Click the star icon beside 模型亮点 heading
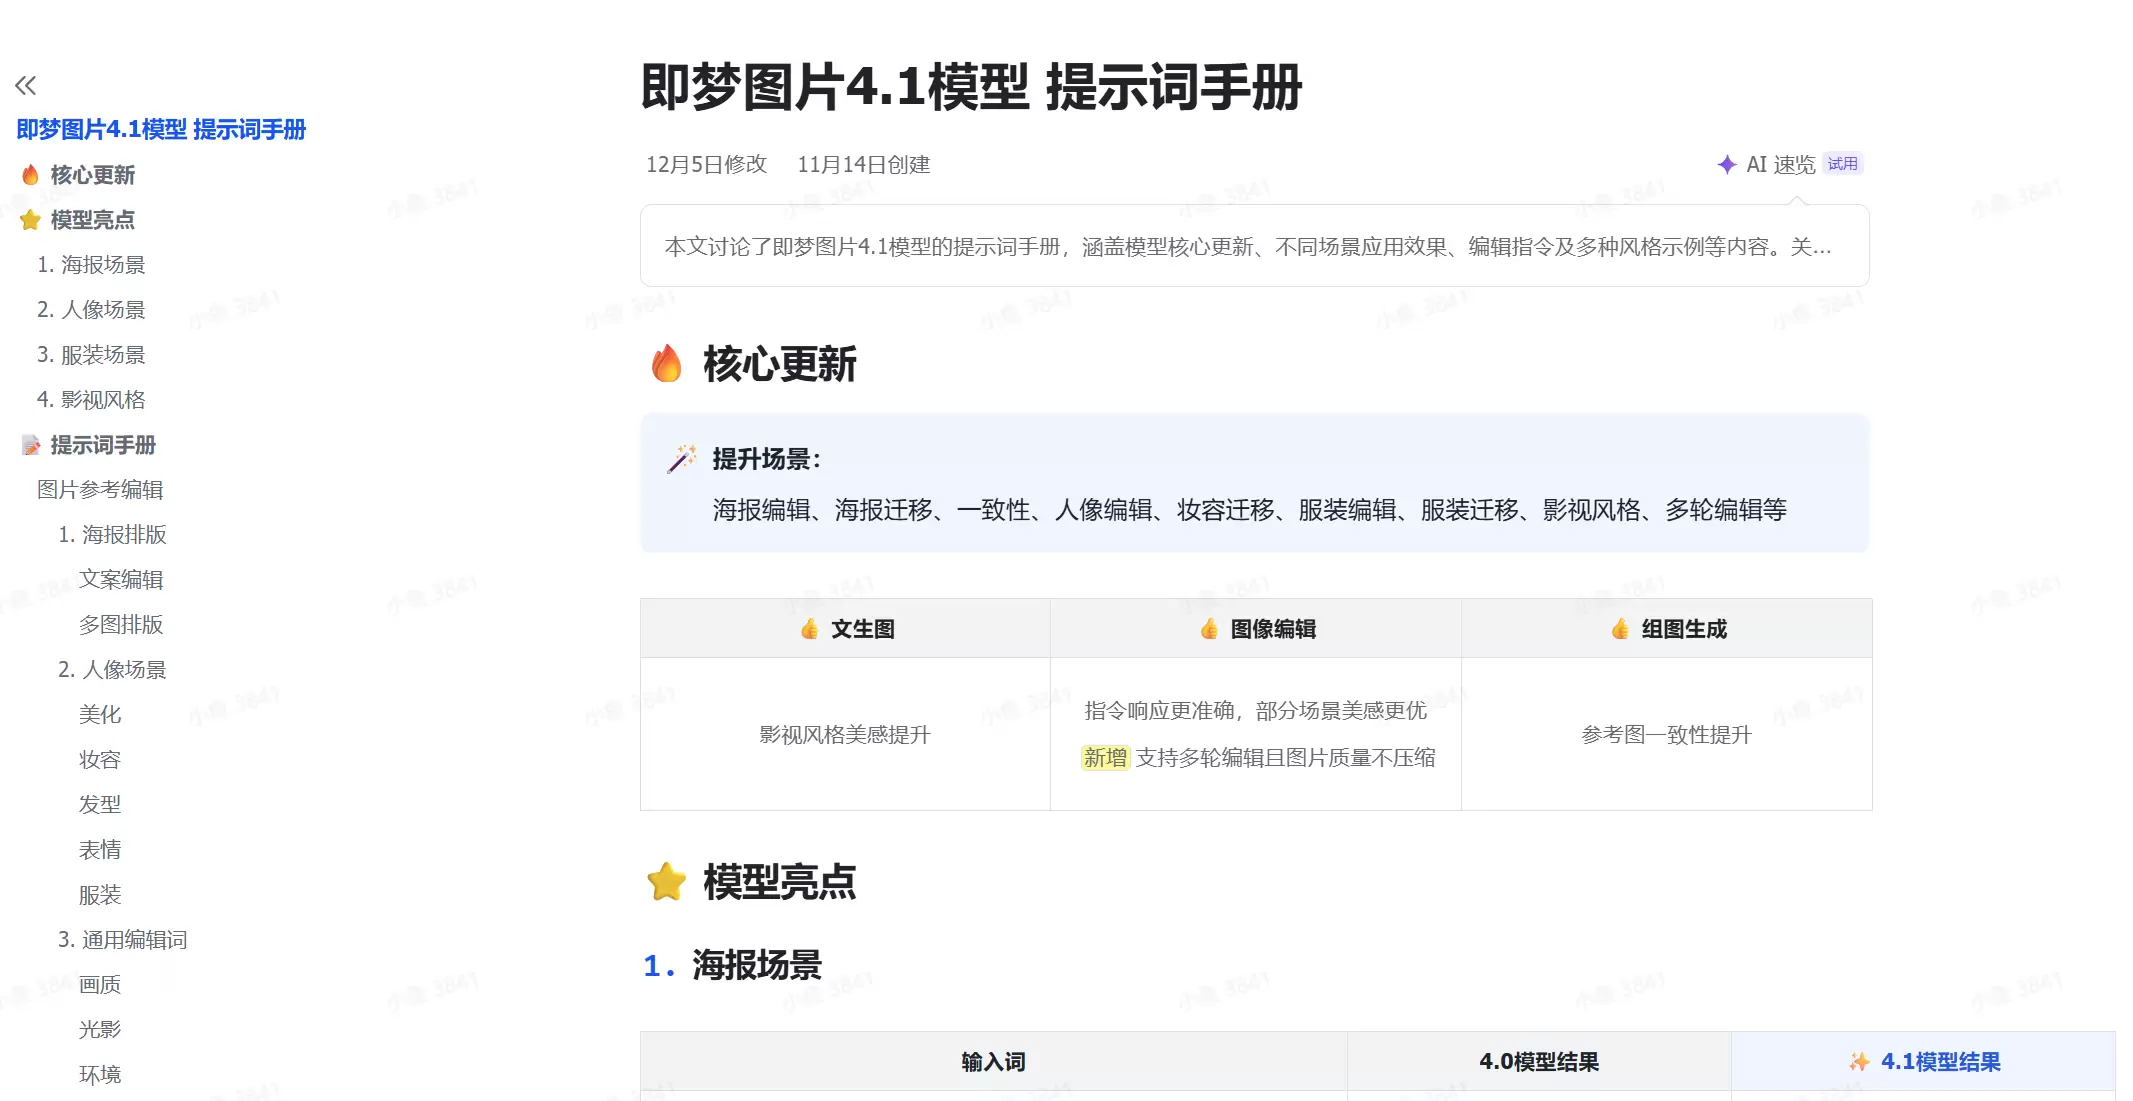 pyautogui.click(x=665, y=883)
